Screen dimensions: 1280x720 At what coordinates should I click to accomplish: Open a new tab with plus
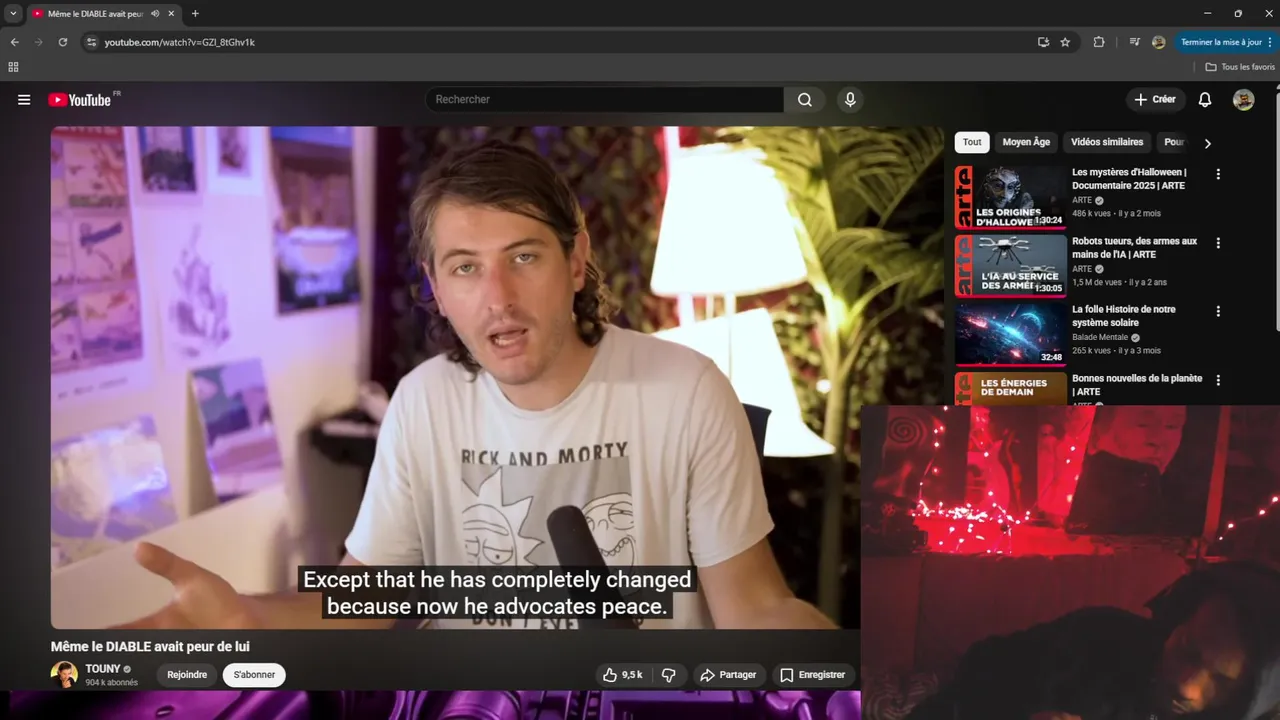pos(195,14)
